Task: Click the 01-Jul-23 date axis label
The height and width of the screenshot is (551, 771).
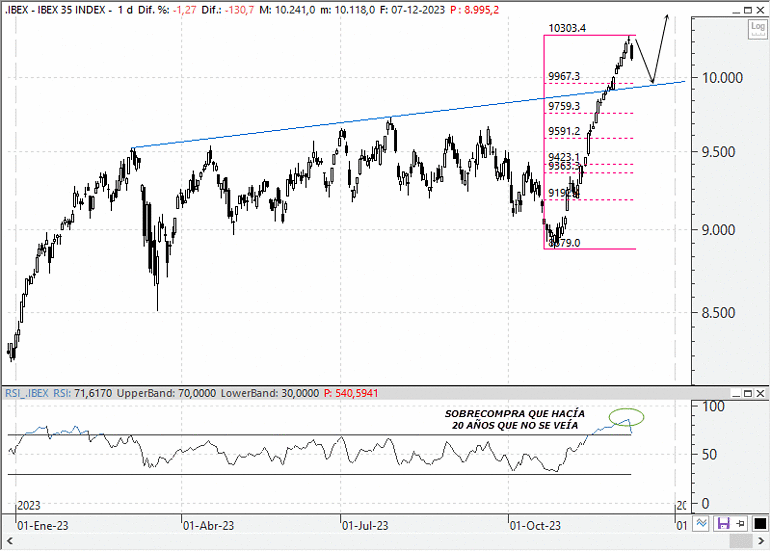Action: tap(365, 525)
